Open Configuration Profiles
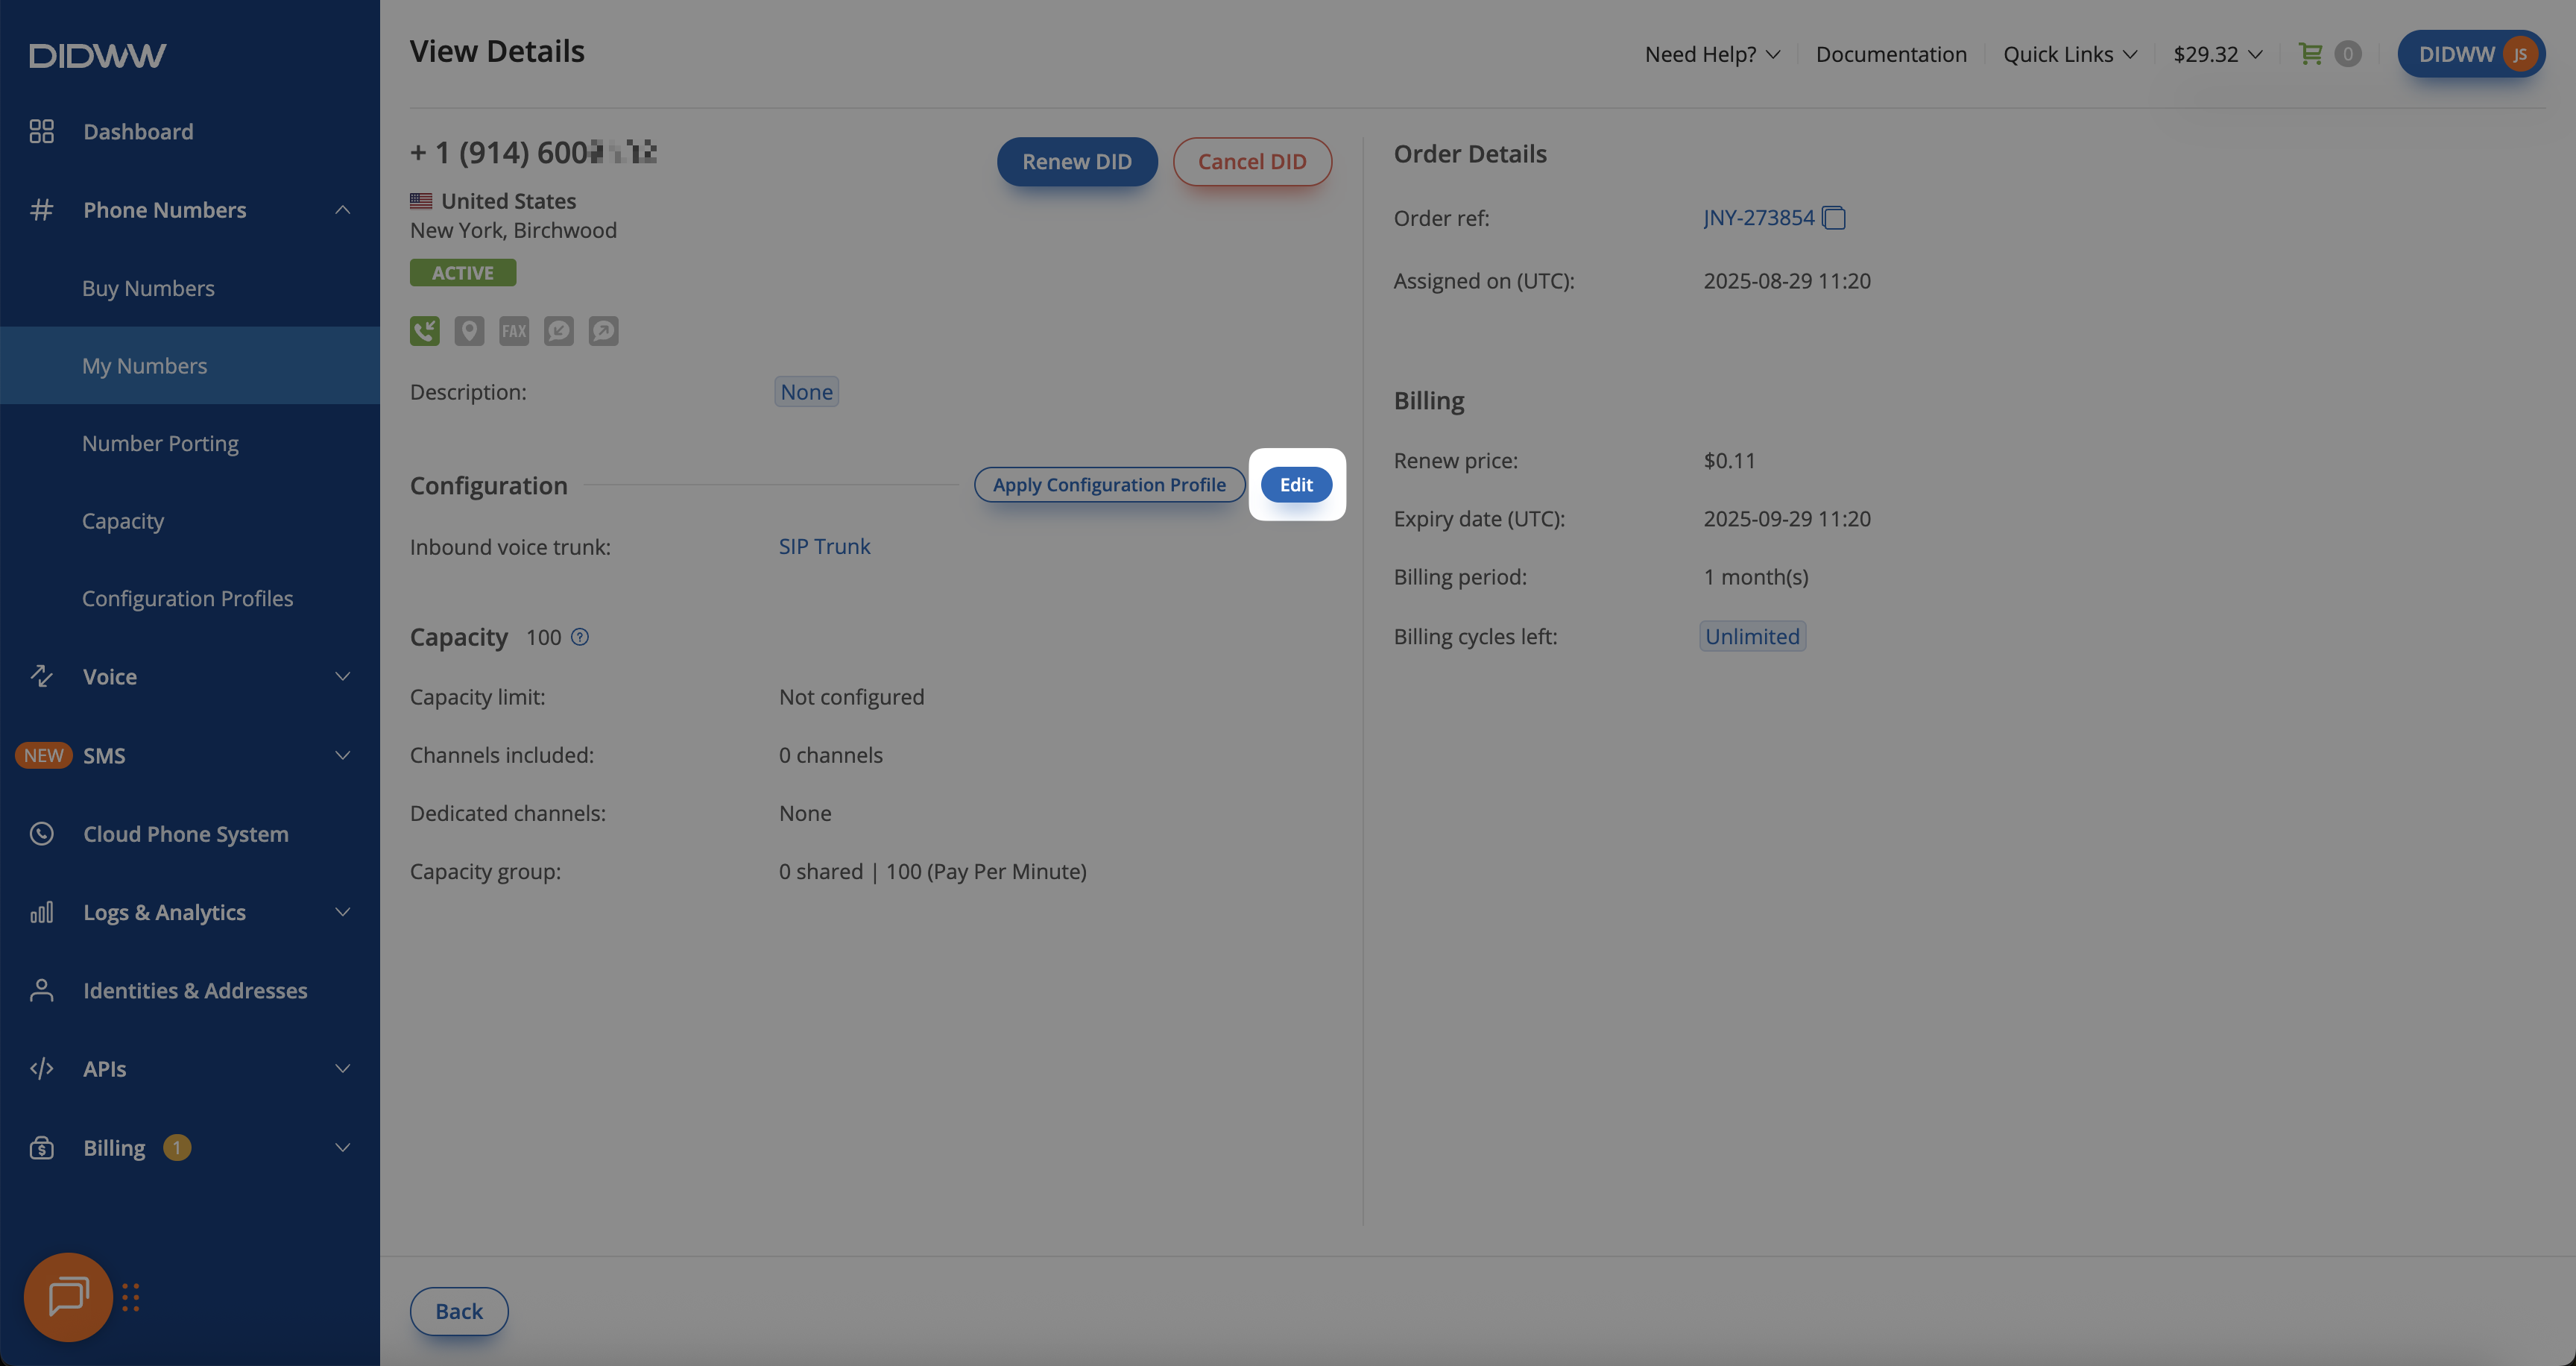Viewport: 2576px width, 1366px height. (187, 598)
